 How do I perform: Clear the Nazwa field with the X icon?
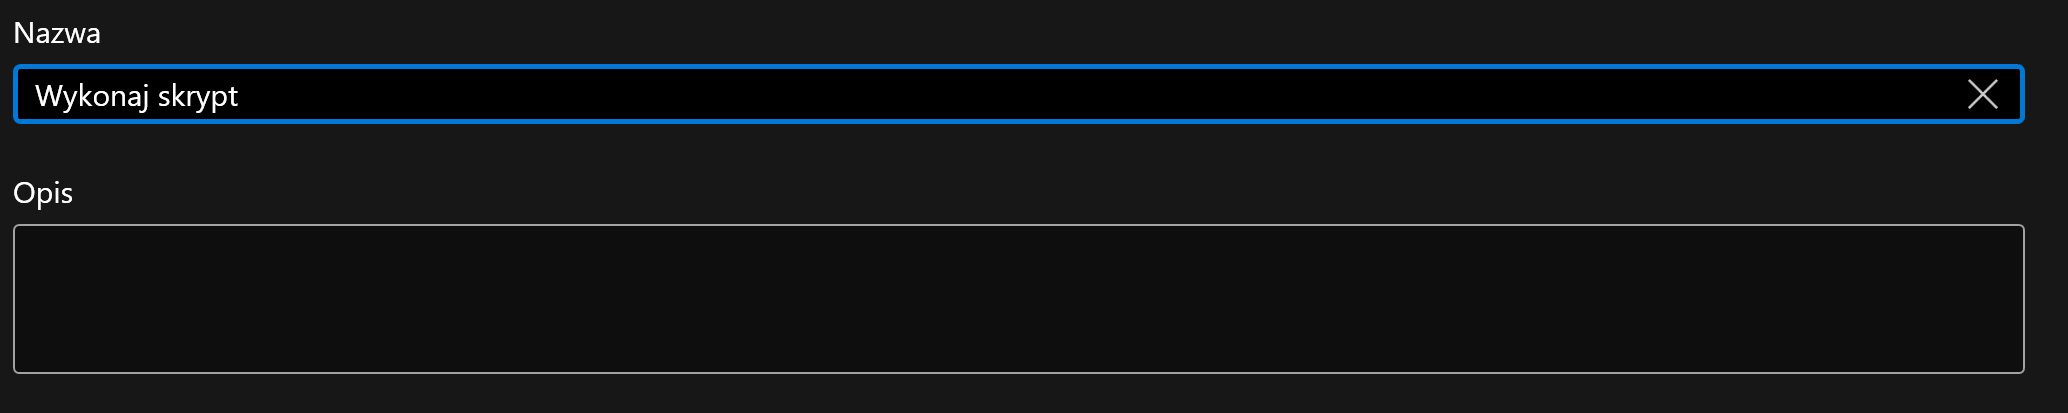1982,95
